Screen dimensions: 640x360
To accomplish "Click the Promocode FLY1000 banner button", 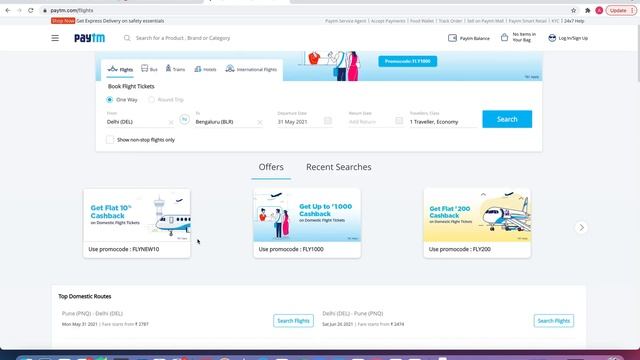I will click(x=407, y=61).
